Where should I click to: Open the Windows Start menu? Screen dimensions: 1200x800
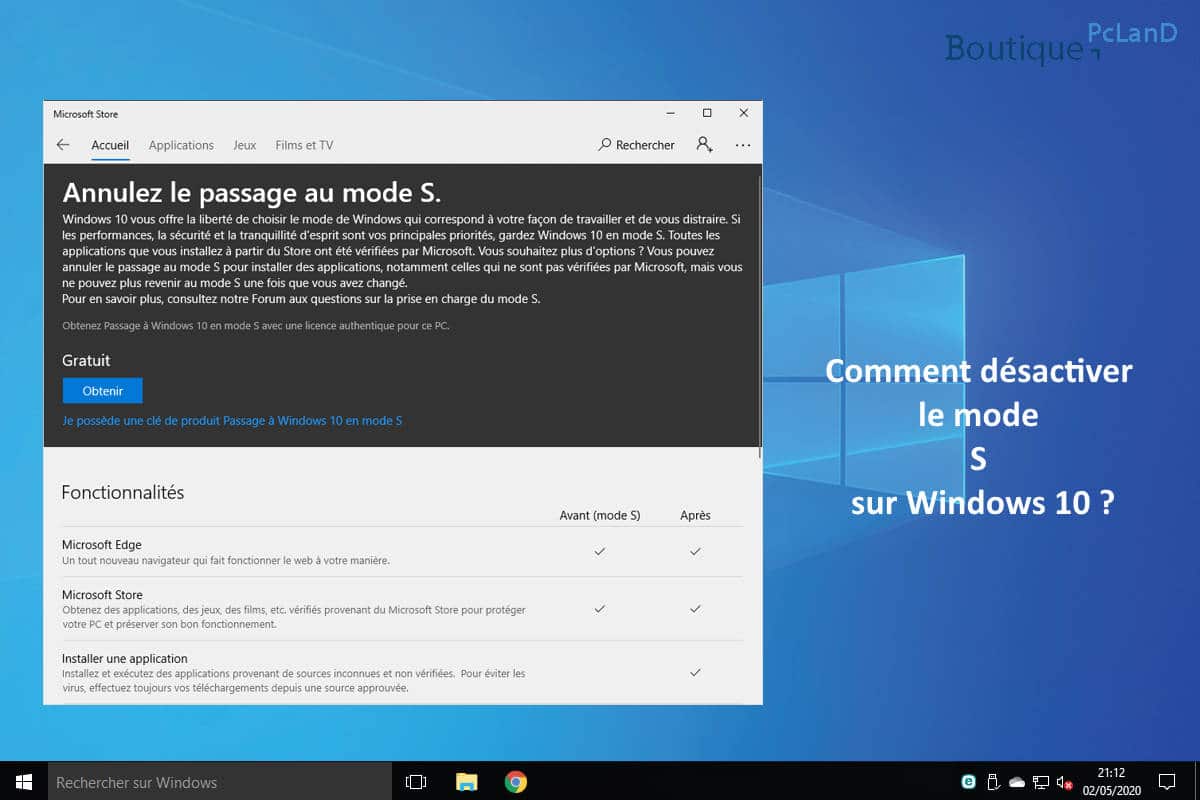[x=24, y=782]
